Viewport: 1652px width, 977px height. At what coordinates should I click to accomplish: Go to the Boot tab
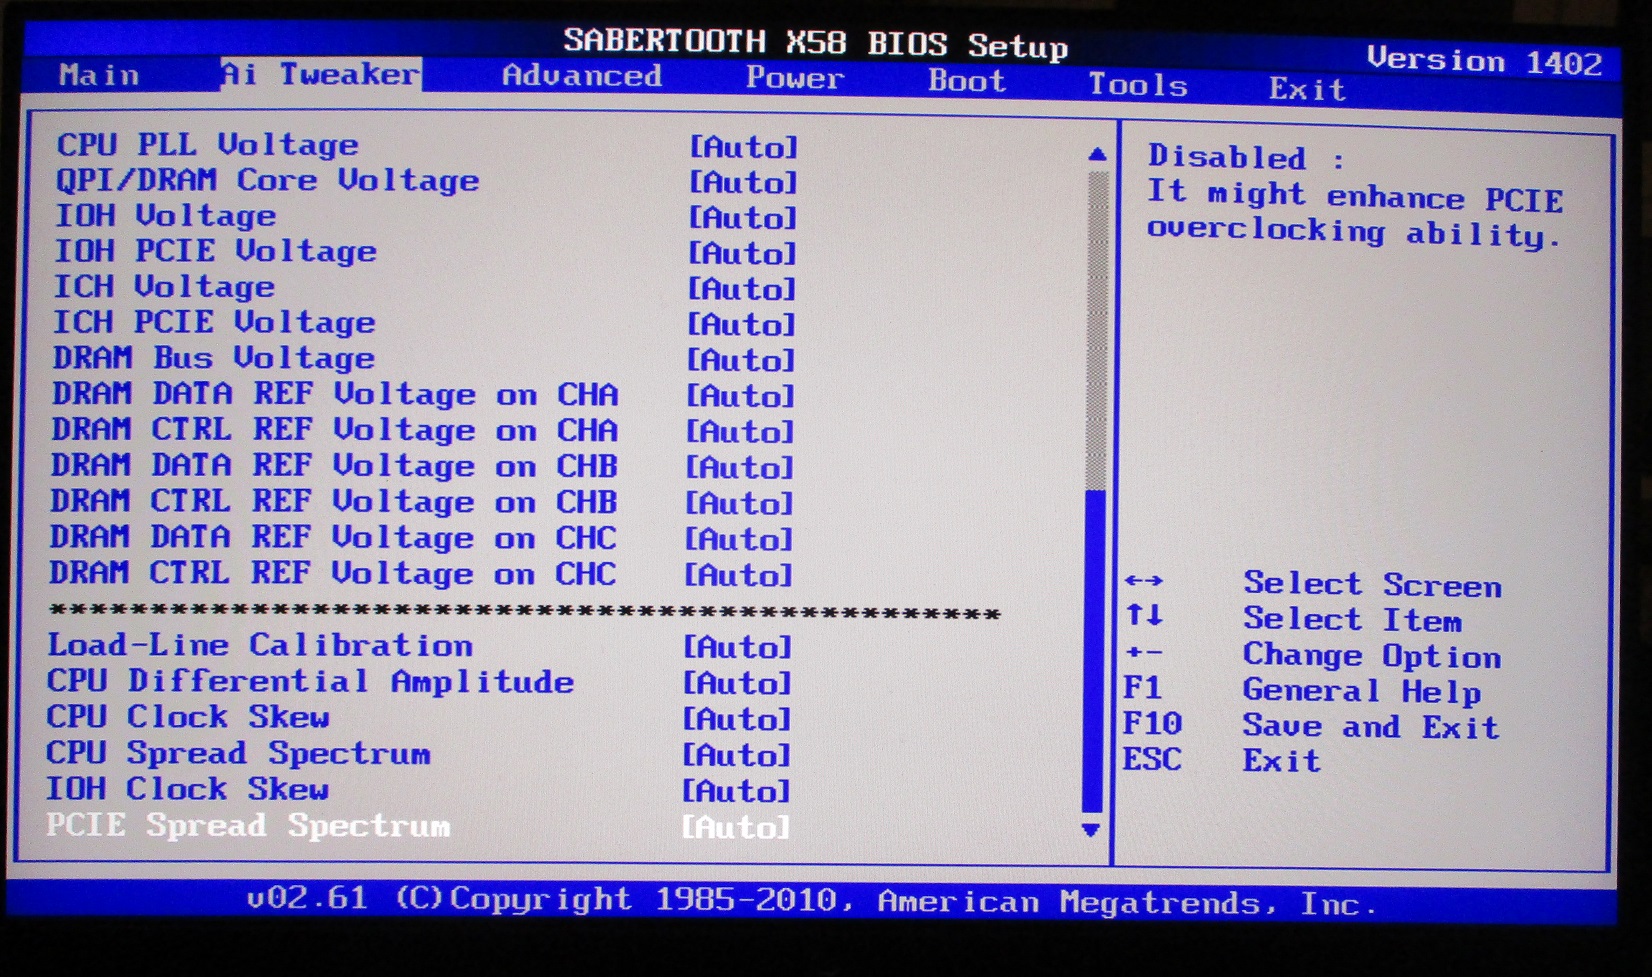[966, 81]
